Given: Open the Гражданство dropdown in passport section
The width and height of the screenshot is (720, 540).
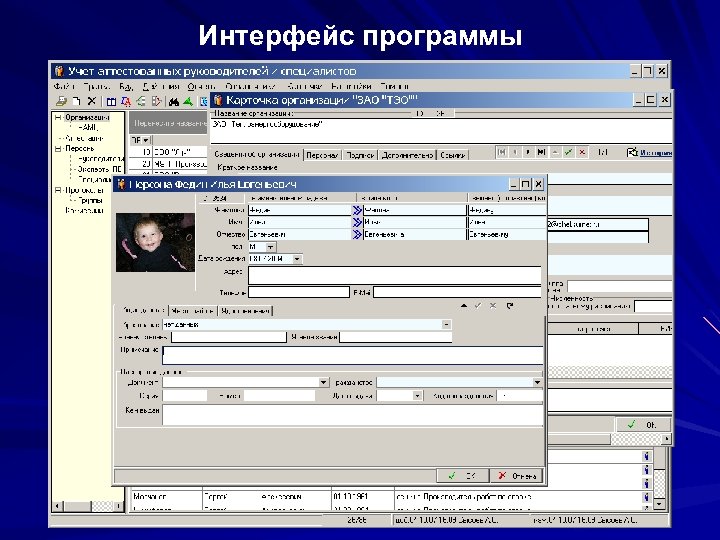Looking at the screenshot, I should [x=537, y=382].
